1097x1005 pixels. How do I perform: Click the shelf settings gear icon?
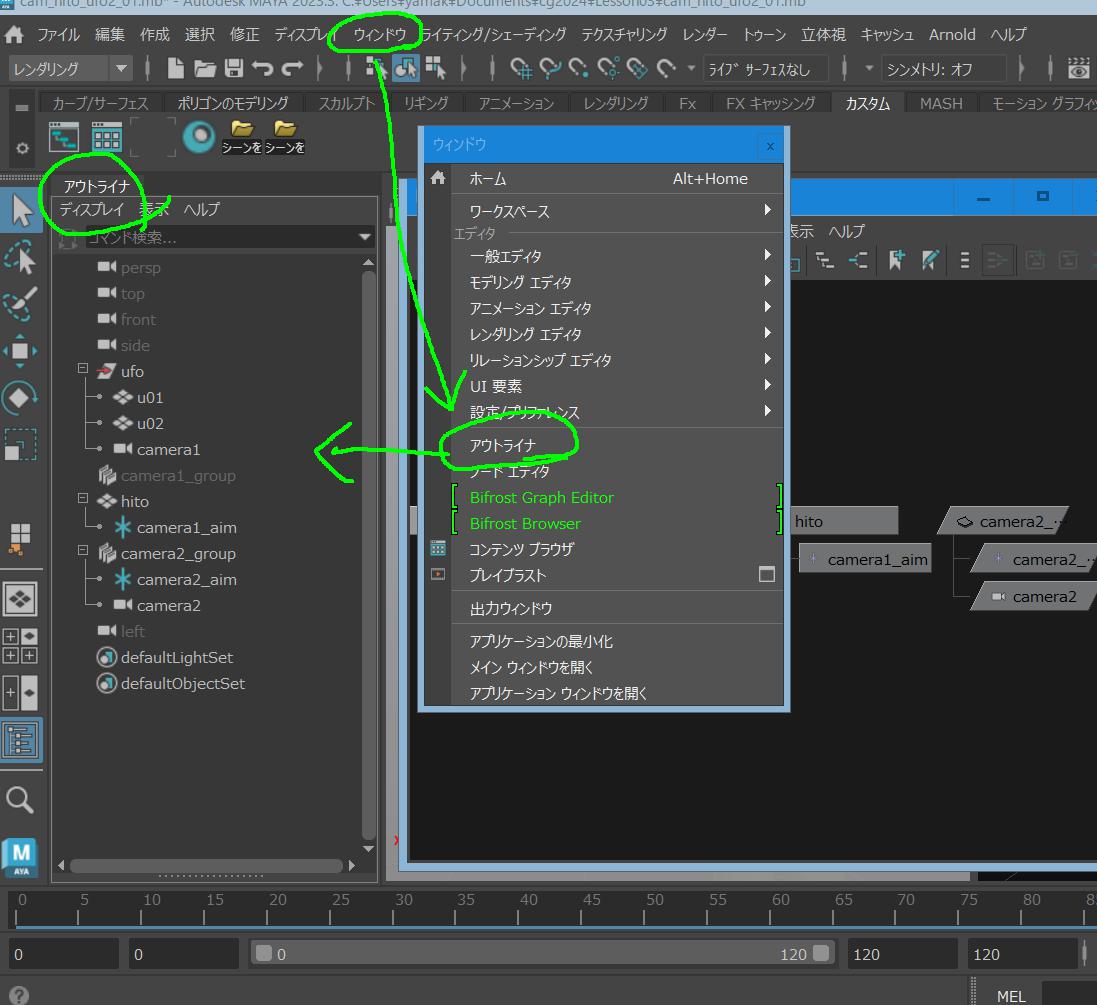(x=22, y=148)
